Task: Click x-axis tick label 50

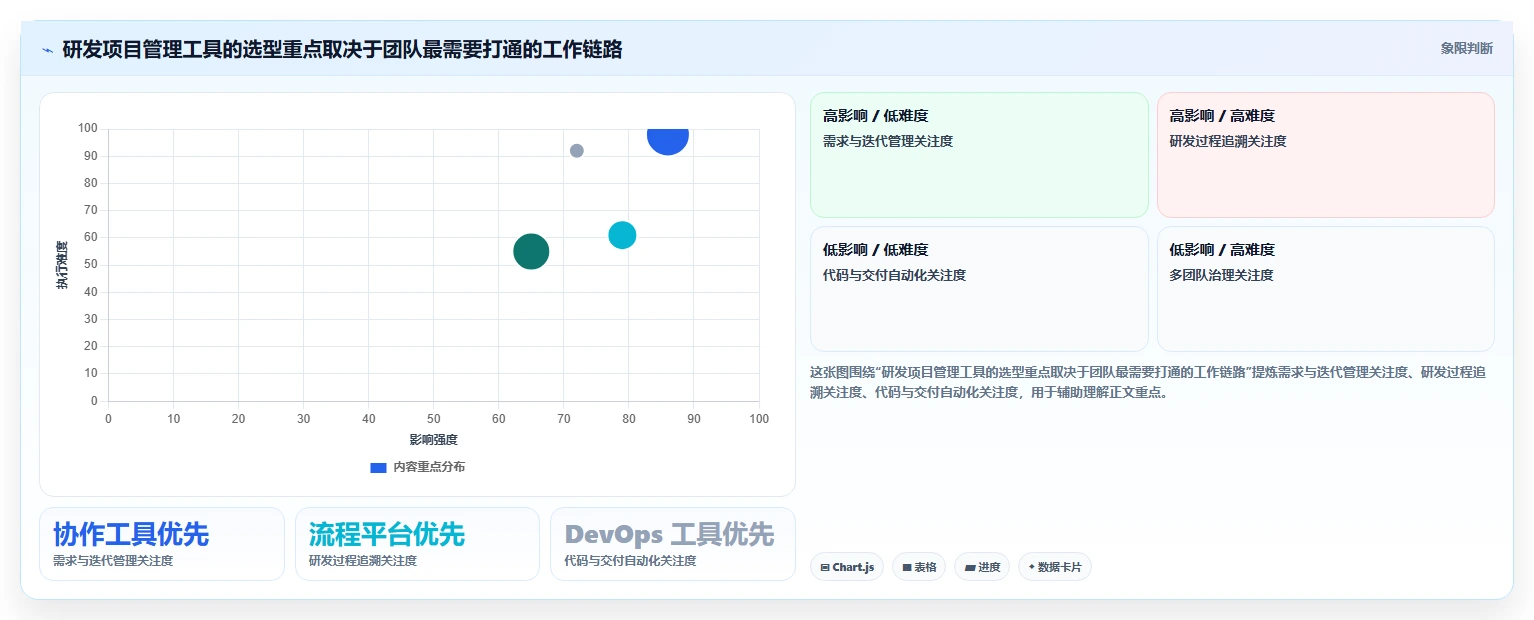Action: (433, 419)
